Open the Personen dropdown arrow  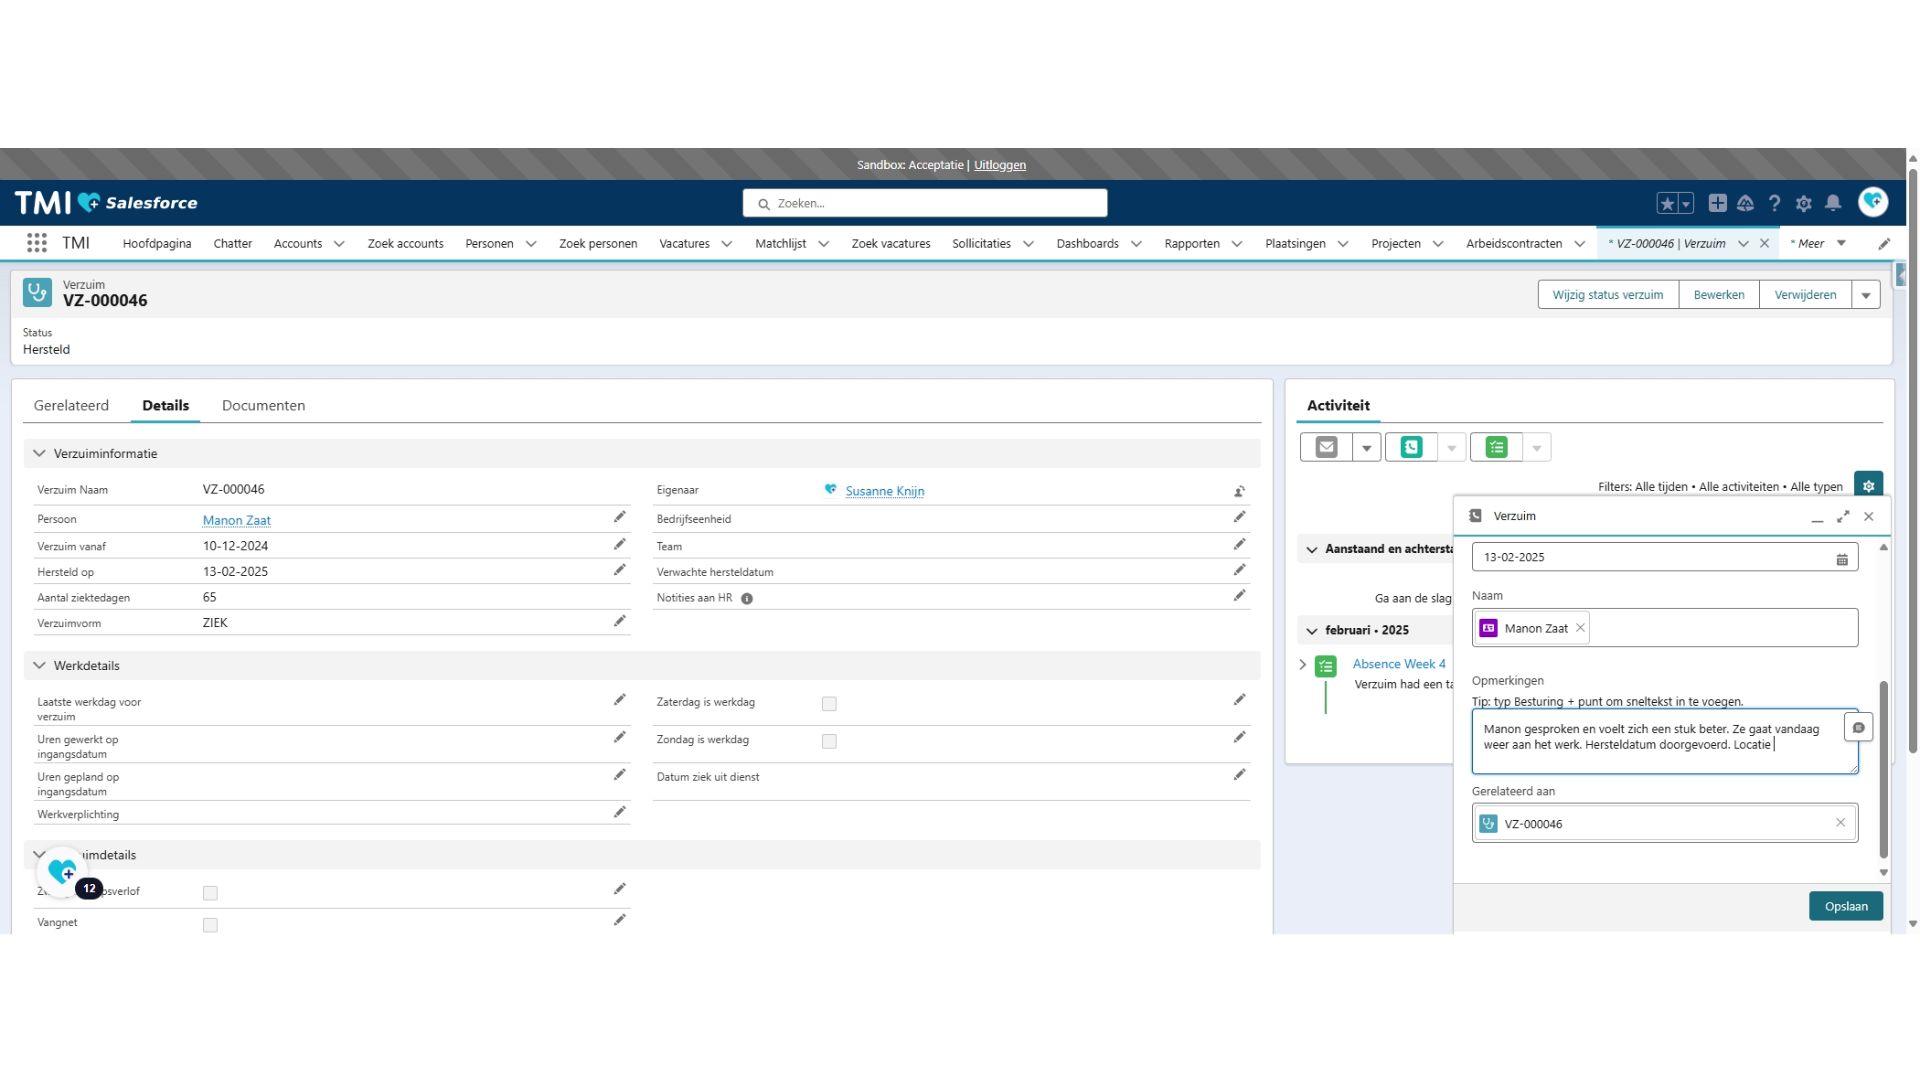(x=531, y=244)
